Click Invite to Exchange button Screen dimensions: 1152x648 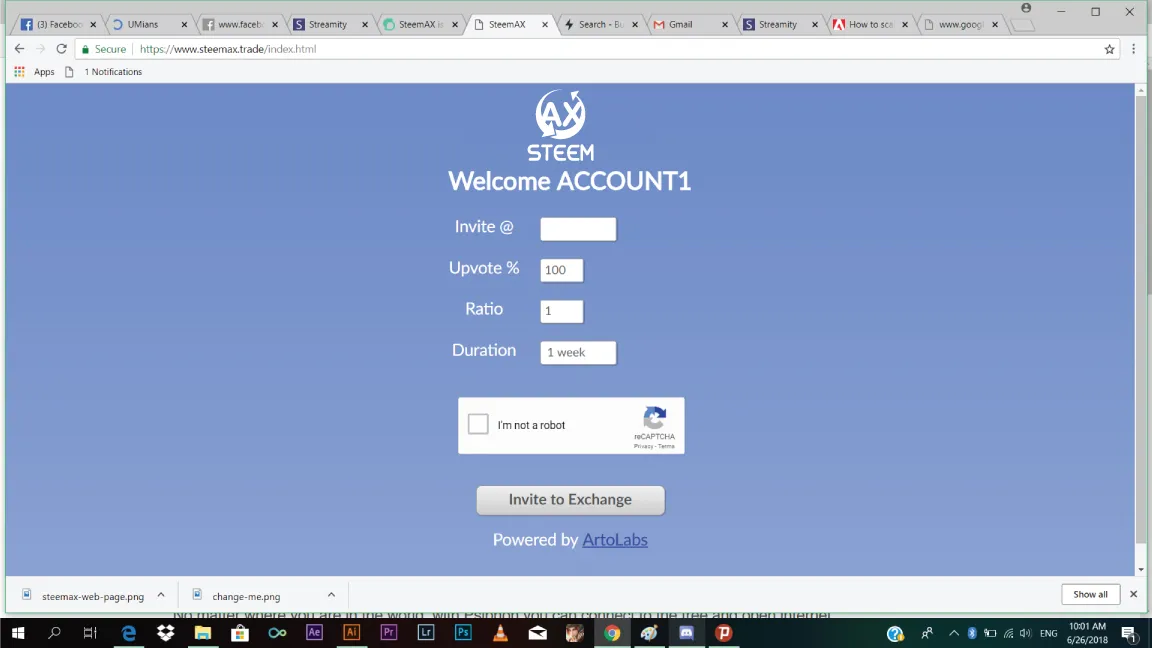click(570, 500)
